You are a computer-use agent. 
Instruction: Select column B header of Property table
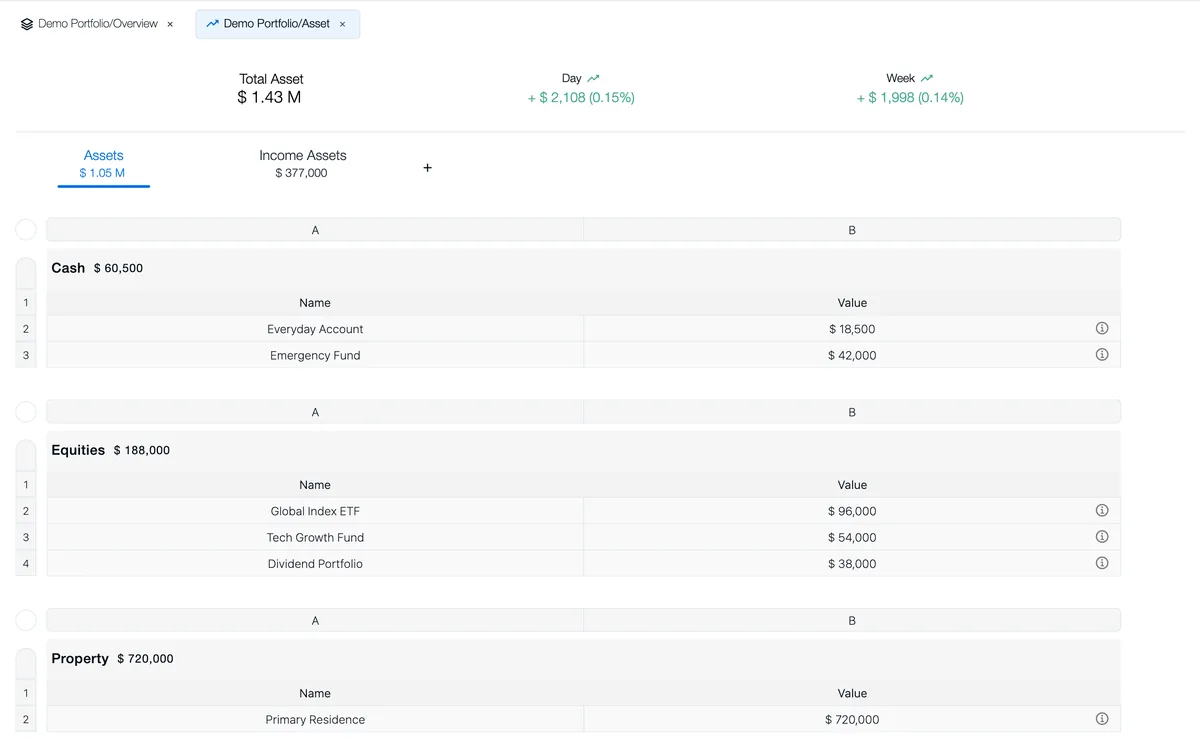(852, 620)
